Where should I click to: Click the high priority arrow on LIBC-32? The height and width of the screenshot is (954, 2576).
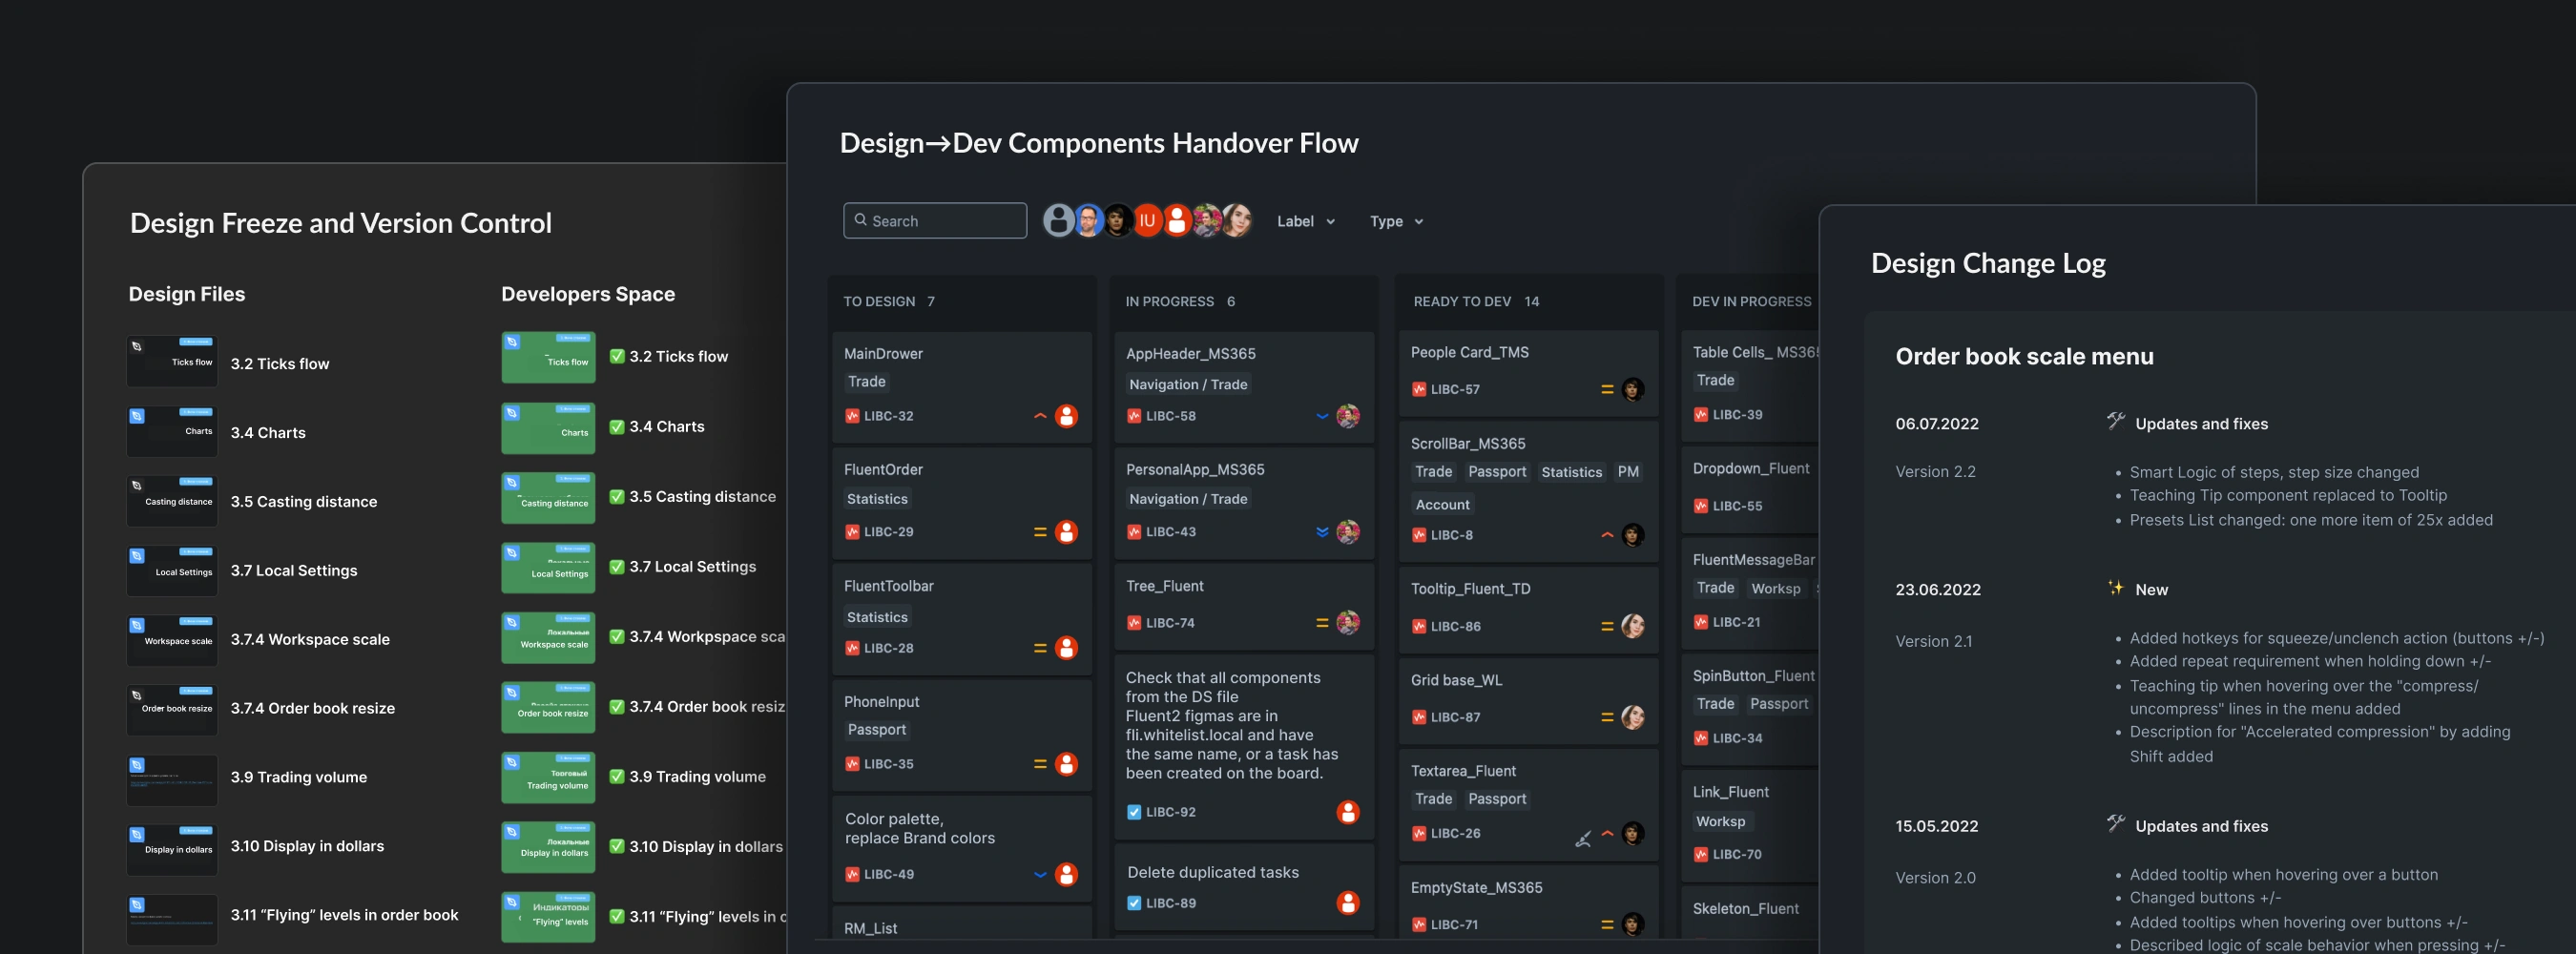click(1040, 416)
